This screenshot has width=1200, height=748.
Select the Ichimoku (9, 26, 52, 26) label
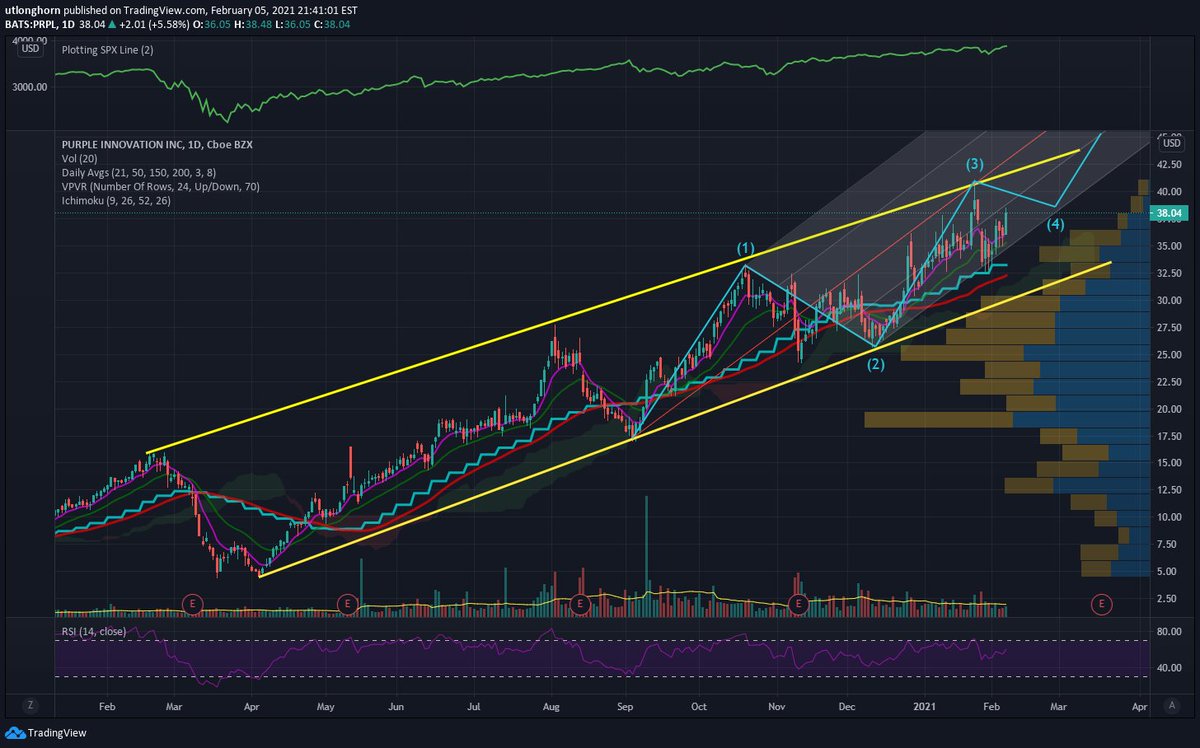(x=118, y=200)
